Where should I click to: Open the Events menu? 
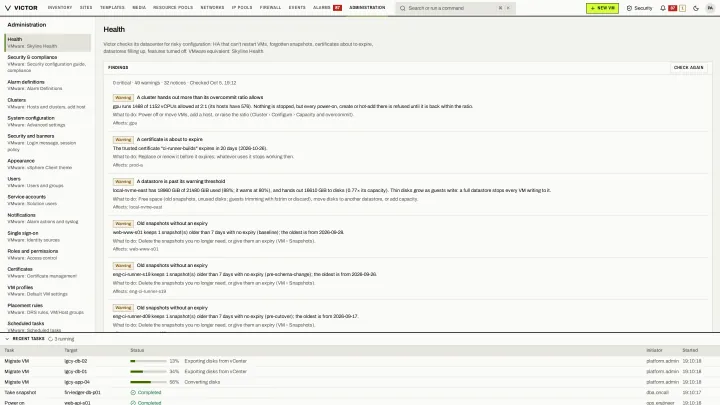coord(297,8)
